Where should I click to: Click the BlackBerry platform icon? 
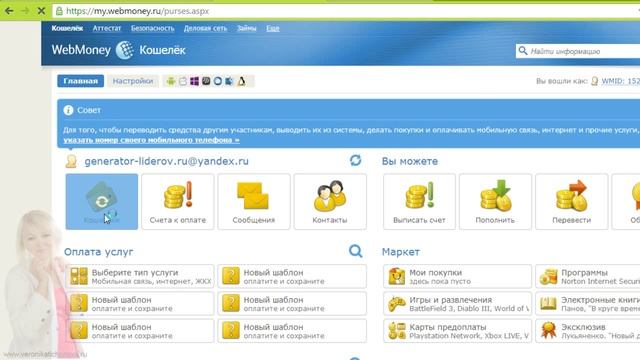tap(206, 81)
